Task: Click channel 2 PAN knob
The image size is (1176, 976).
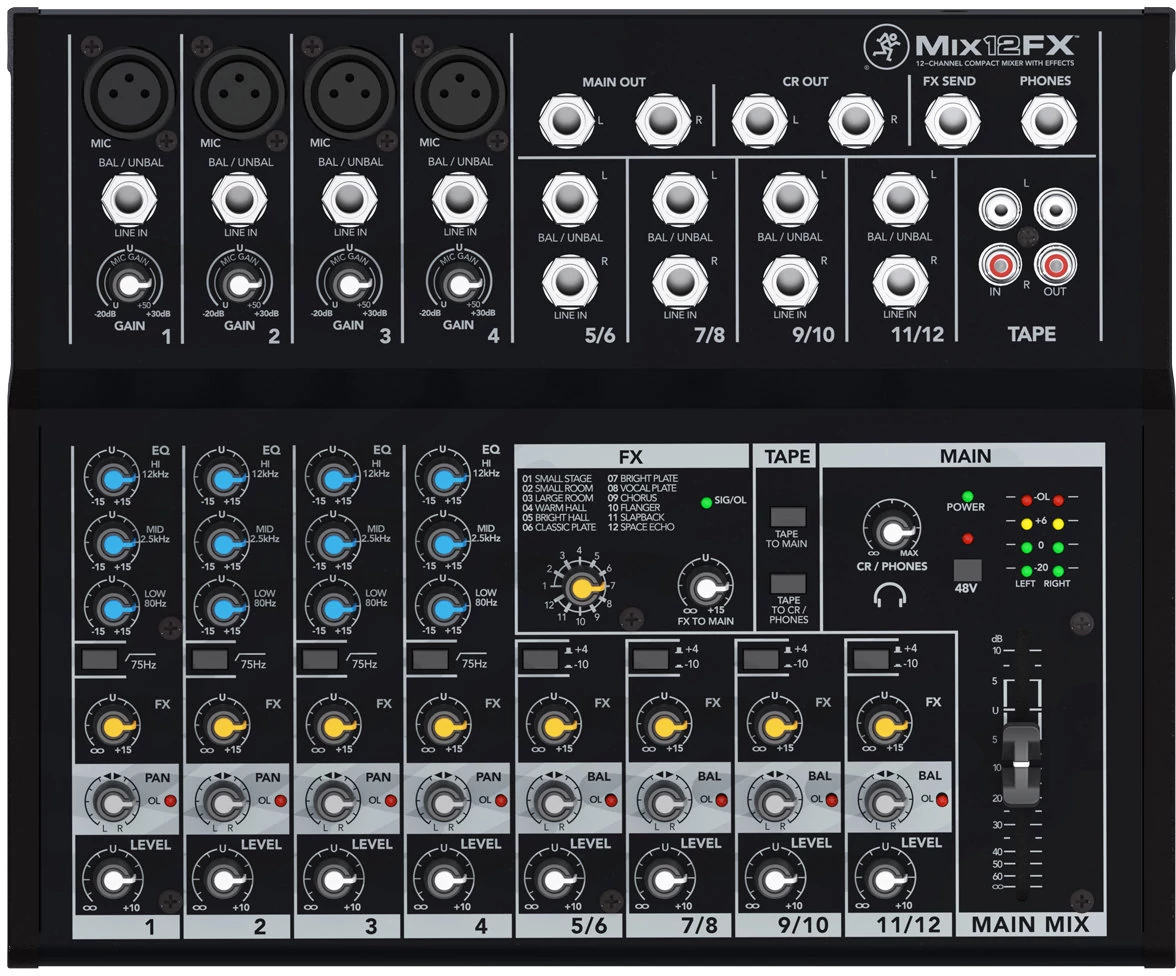Action: [x=222, y=801]
